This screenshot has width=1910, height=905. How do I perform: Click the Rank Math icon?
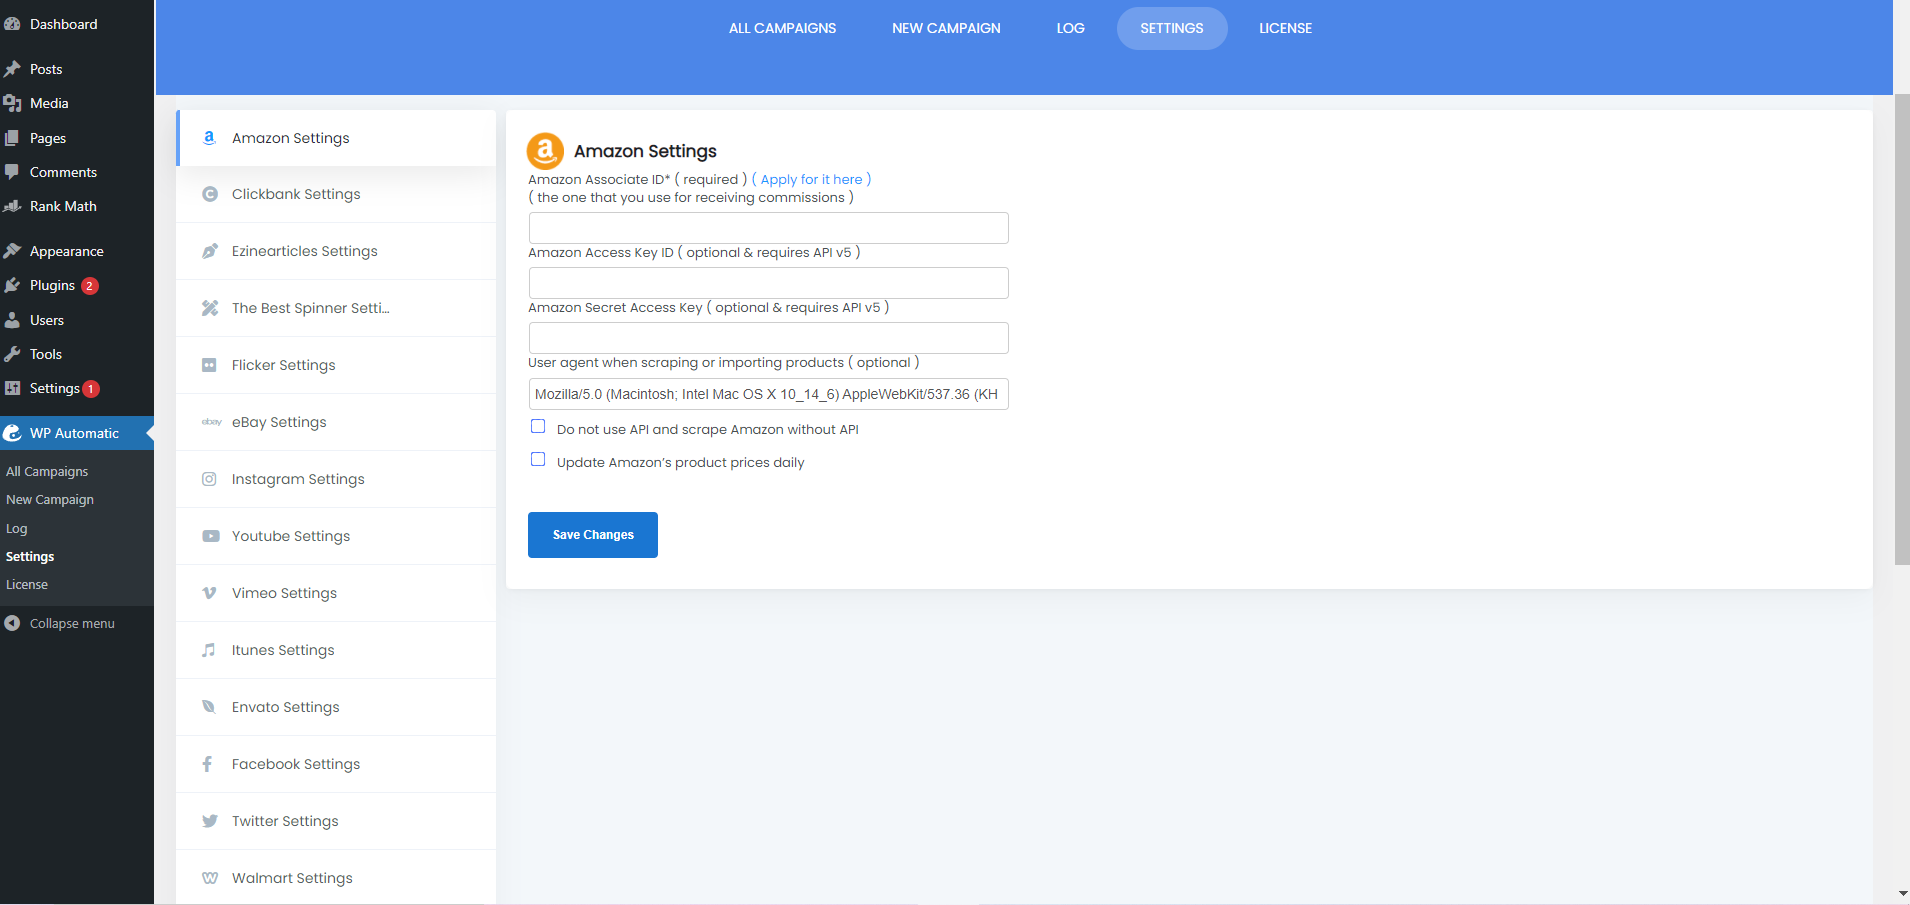point(13,206)
